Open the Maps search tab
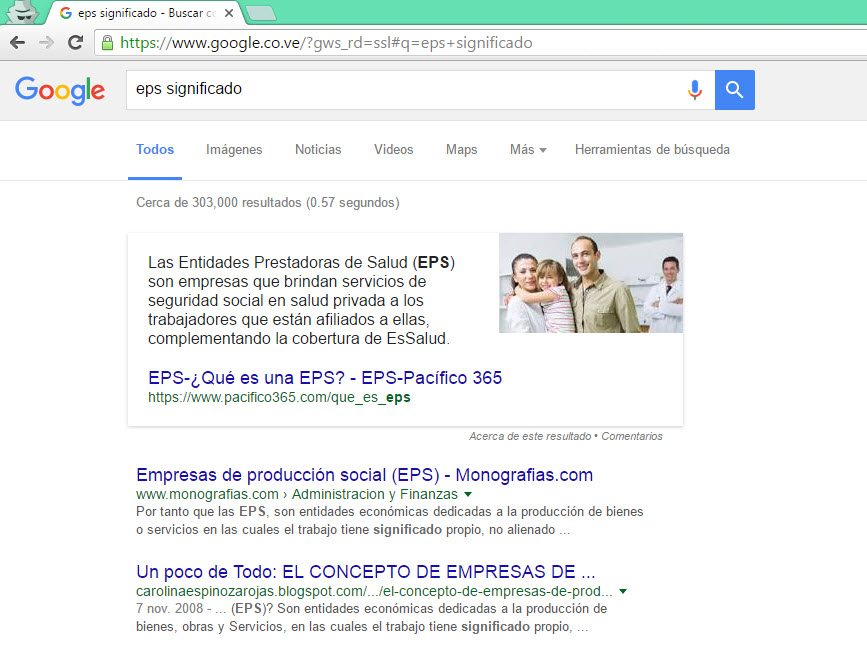 461,150
